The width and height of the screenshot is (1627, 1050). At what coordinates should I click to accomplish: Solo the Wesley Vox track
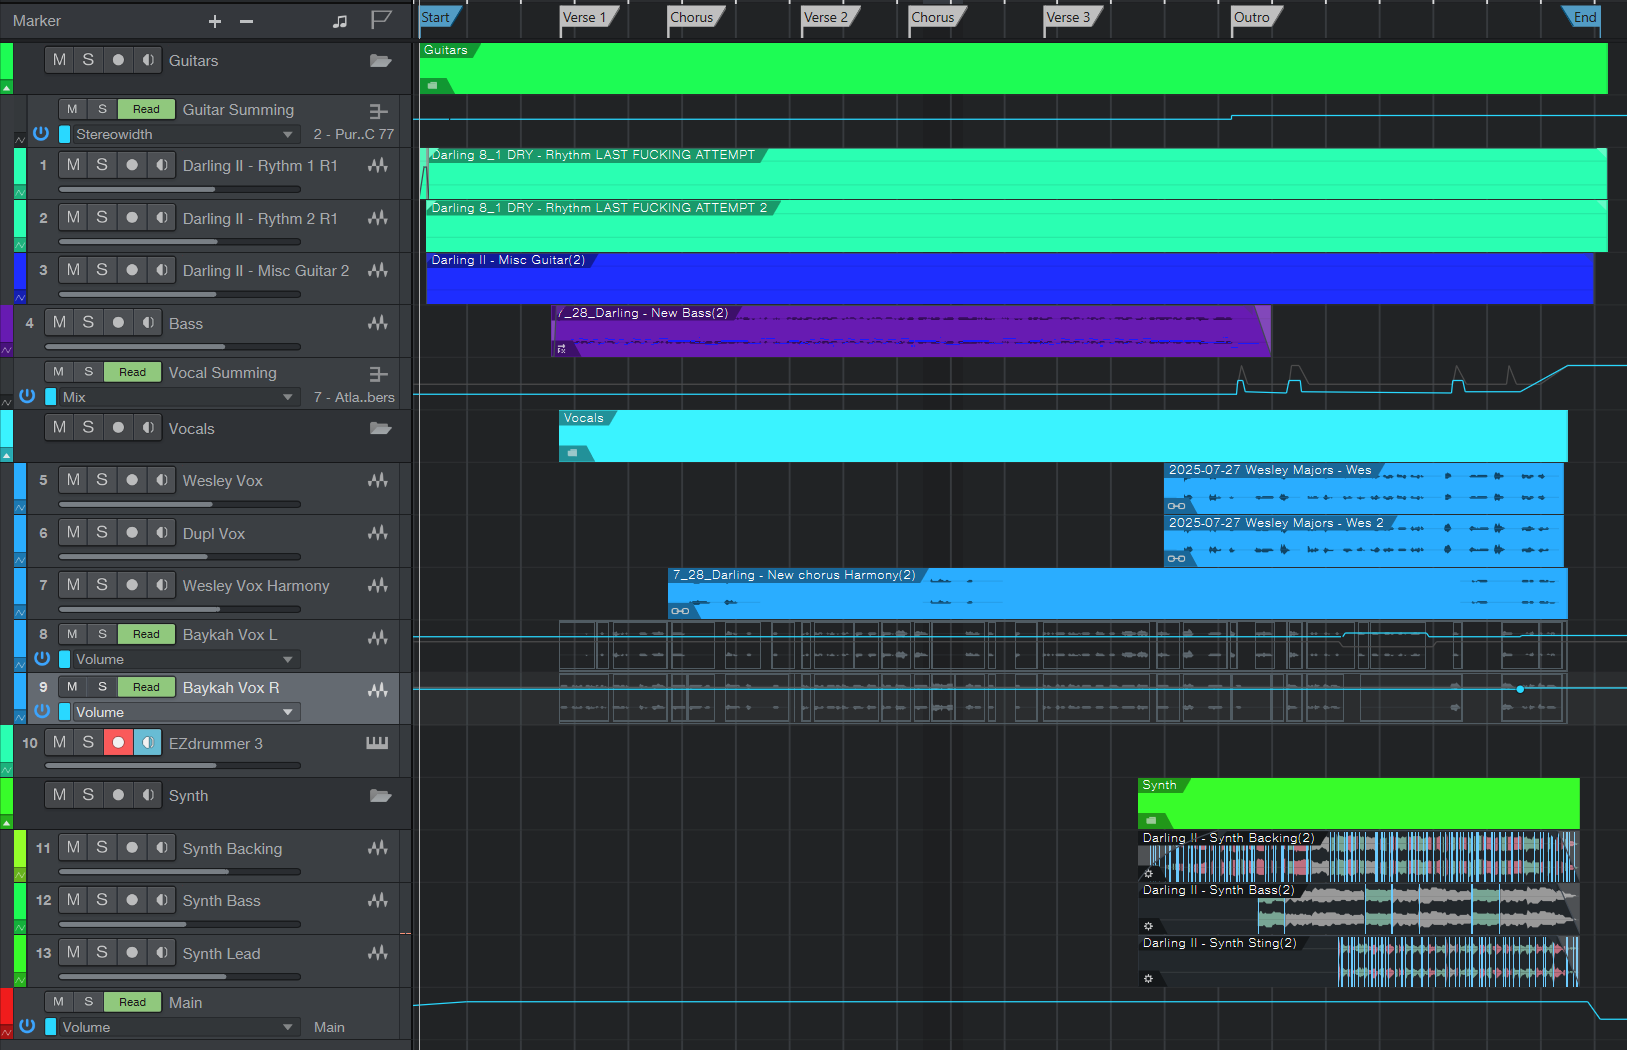tap(102, 480)
